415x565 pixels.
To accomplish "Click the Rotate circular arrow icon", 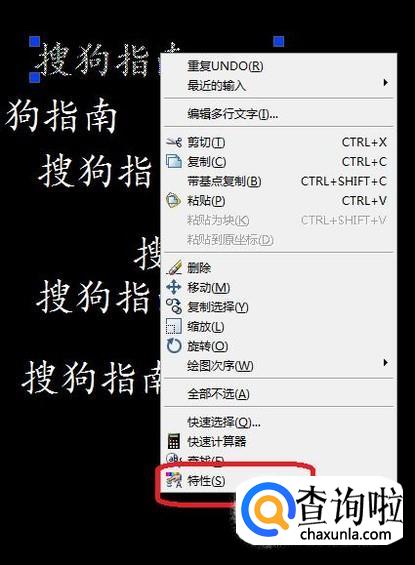I will (x=174, y=346).
